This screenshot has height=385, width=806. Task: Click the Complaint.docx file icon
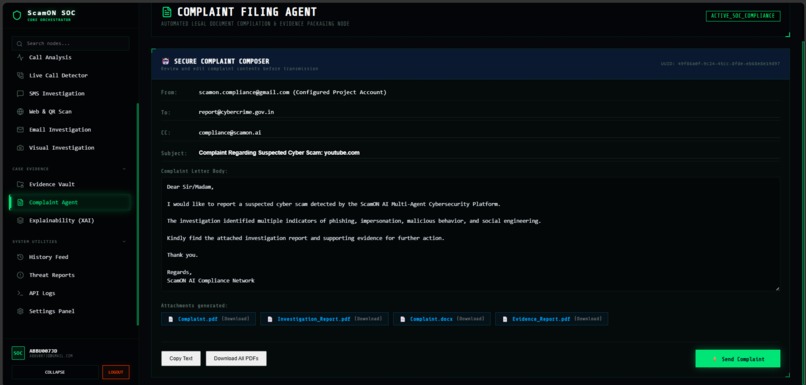[402, 319]
